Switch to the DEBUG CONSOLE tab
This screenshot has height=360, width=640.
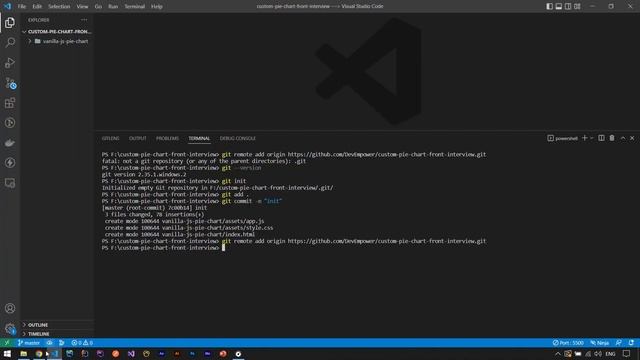point(238,138)
